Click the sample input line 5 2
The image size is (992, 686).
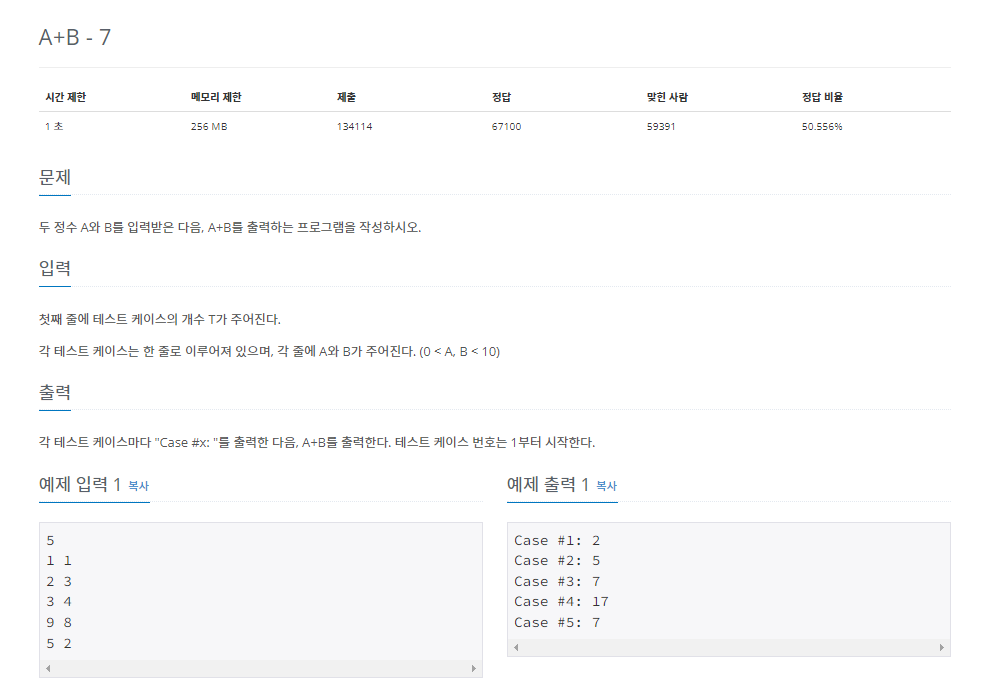59,644
